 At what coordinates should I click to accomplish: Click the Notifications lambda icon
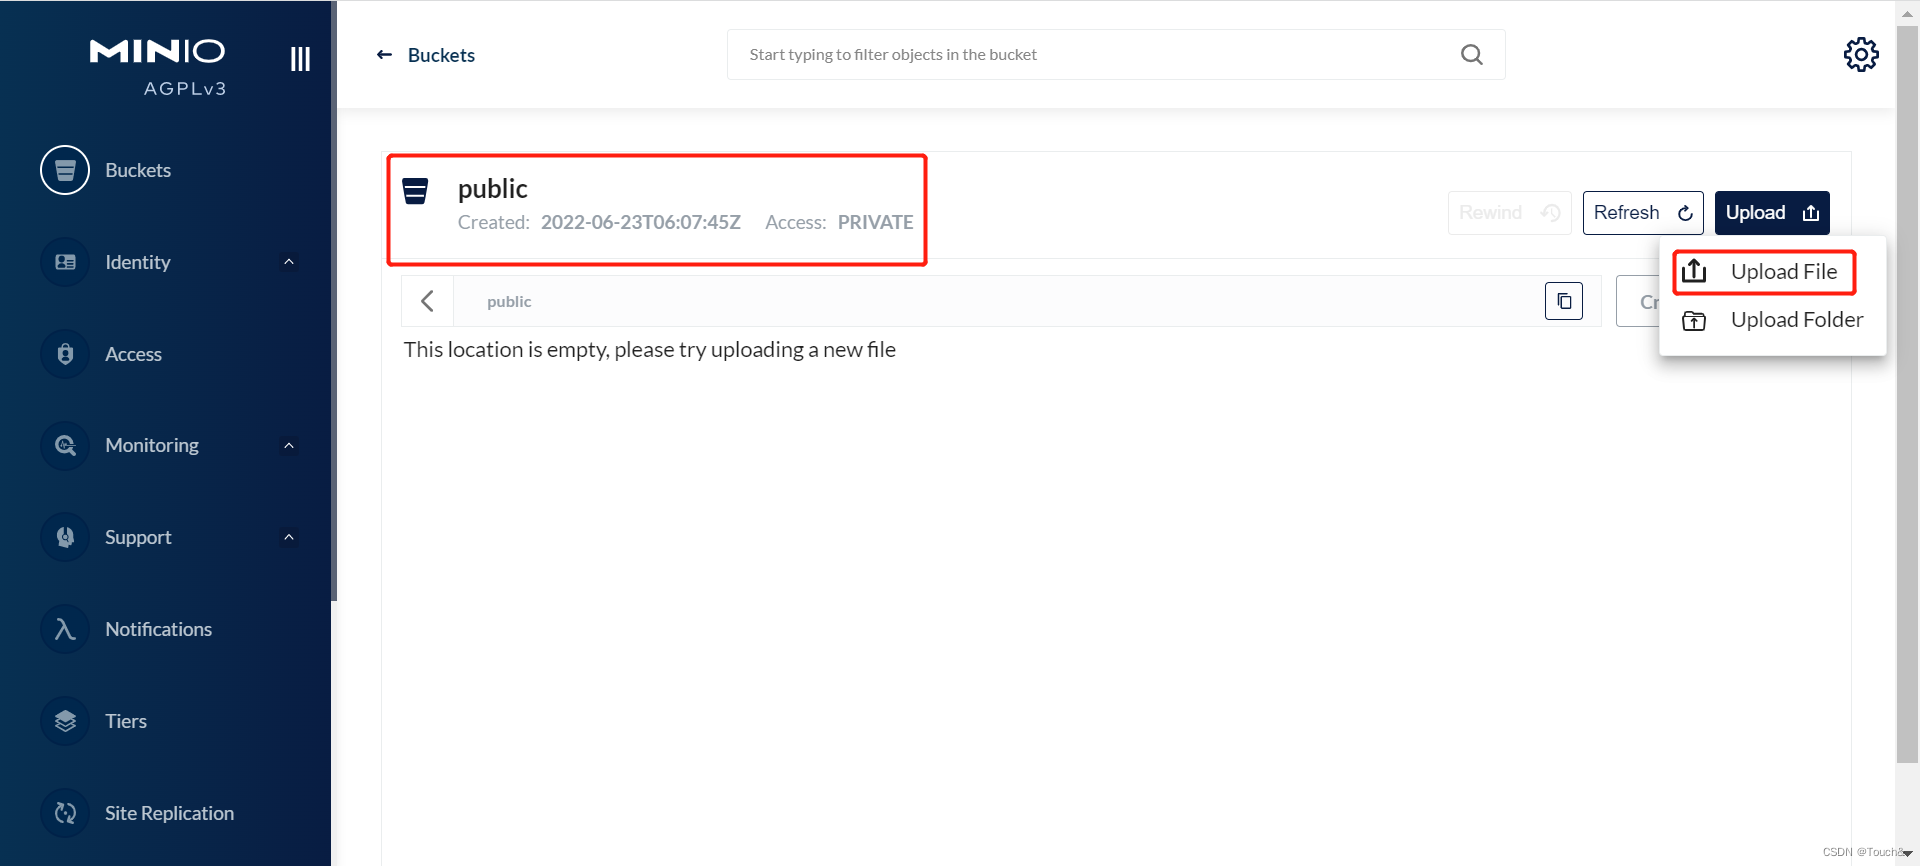pyautogui.click(x=65, y=629)
